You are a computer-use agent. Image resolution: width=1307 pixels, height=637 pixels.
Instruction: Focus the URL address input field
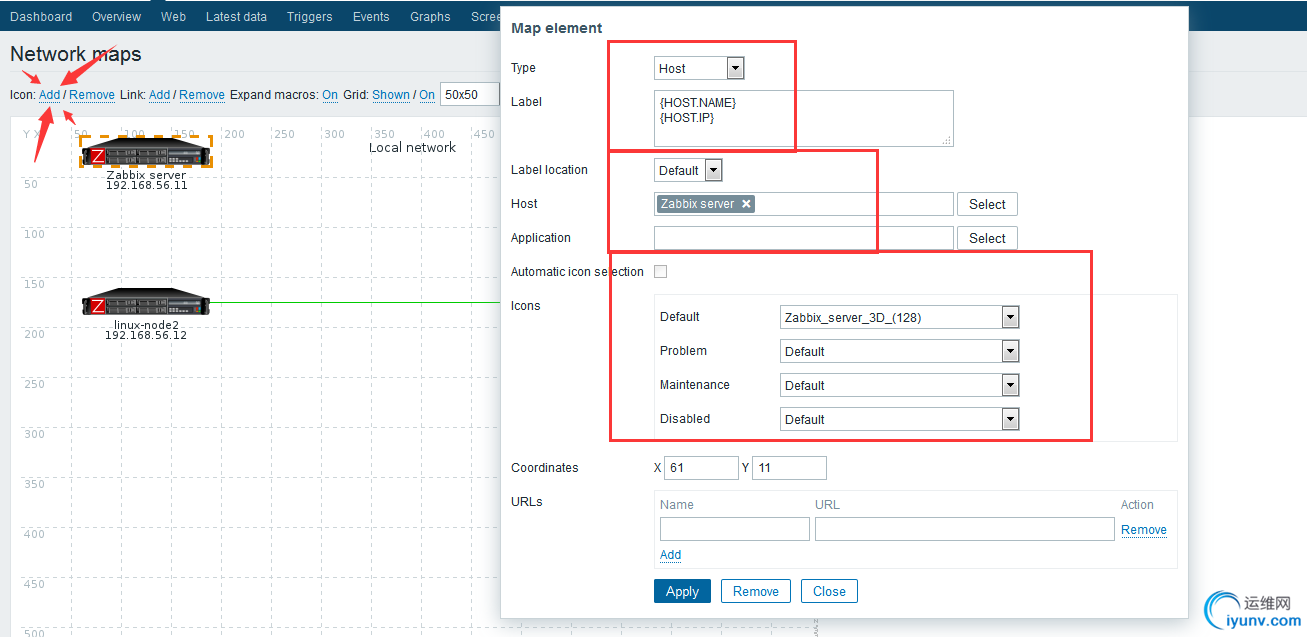[x=965, y=529]
